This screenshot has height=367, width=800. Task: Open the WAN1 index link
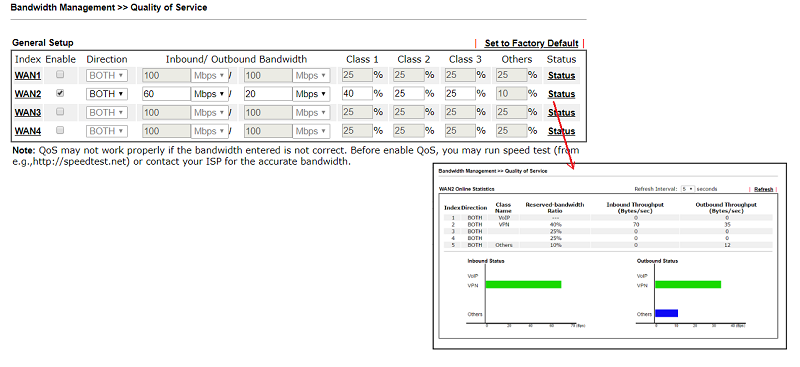pyautogui.click(x=28, y=76)
